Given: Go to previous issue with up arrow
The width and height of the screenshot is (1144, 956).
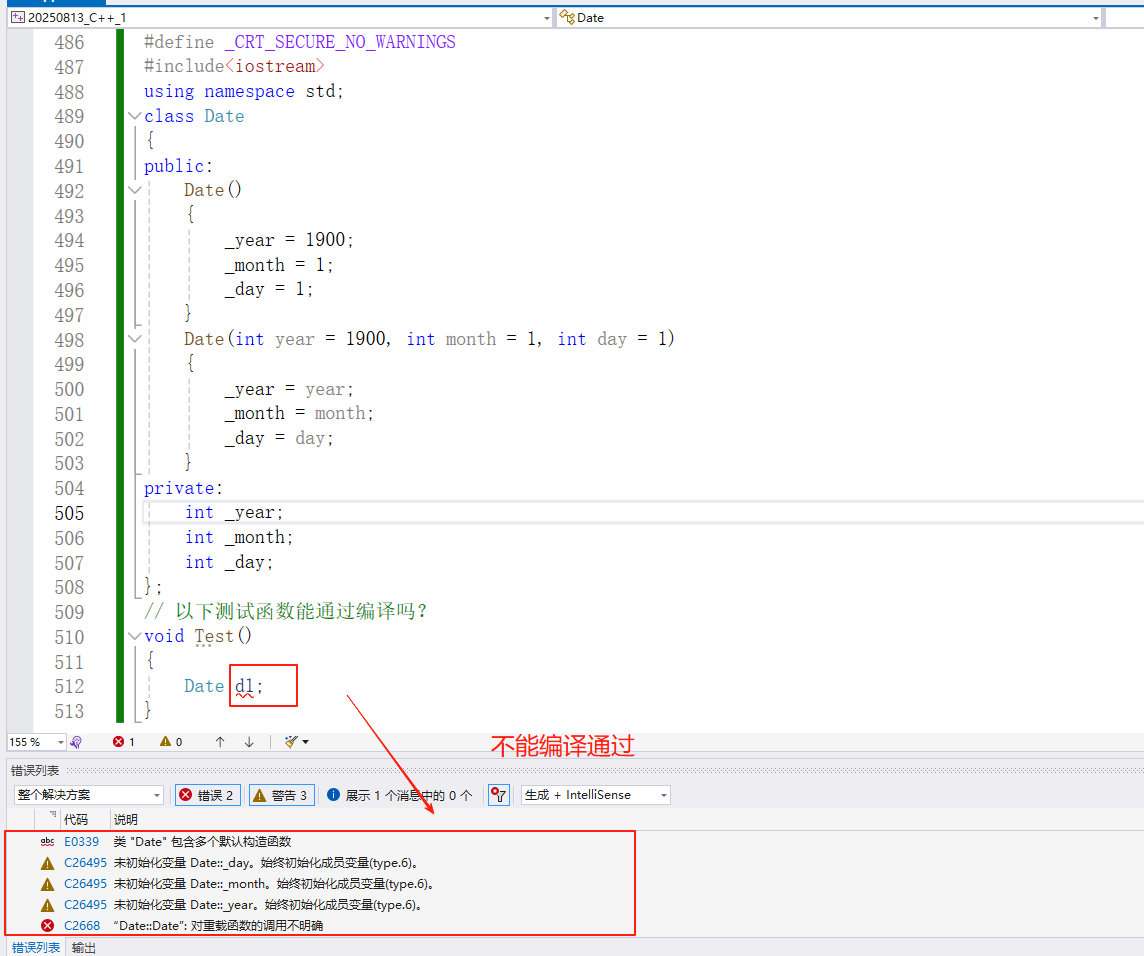Looking at the screenshot, I should [220, 742].
